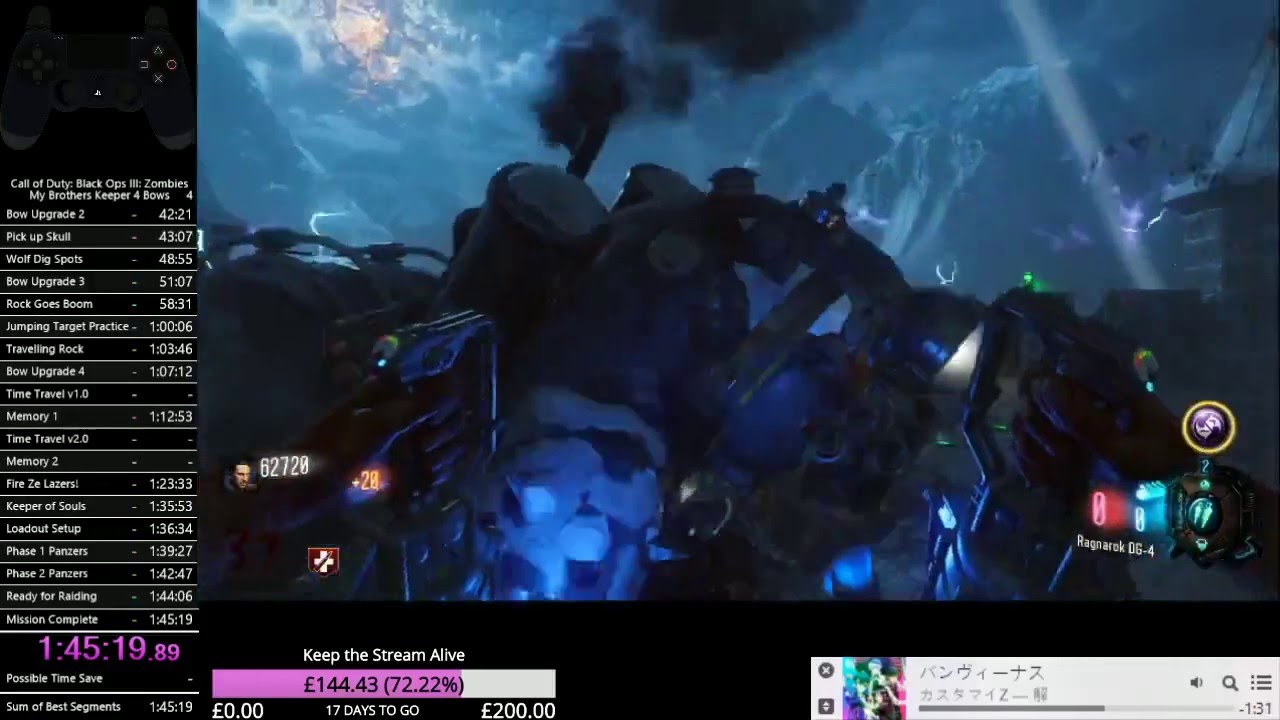Image resolution: width=1280 pixels, height=720 pixels.
Task: Click the game title 'Call of Duty: Black Ops III: Zombies'
Action: 99,183
